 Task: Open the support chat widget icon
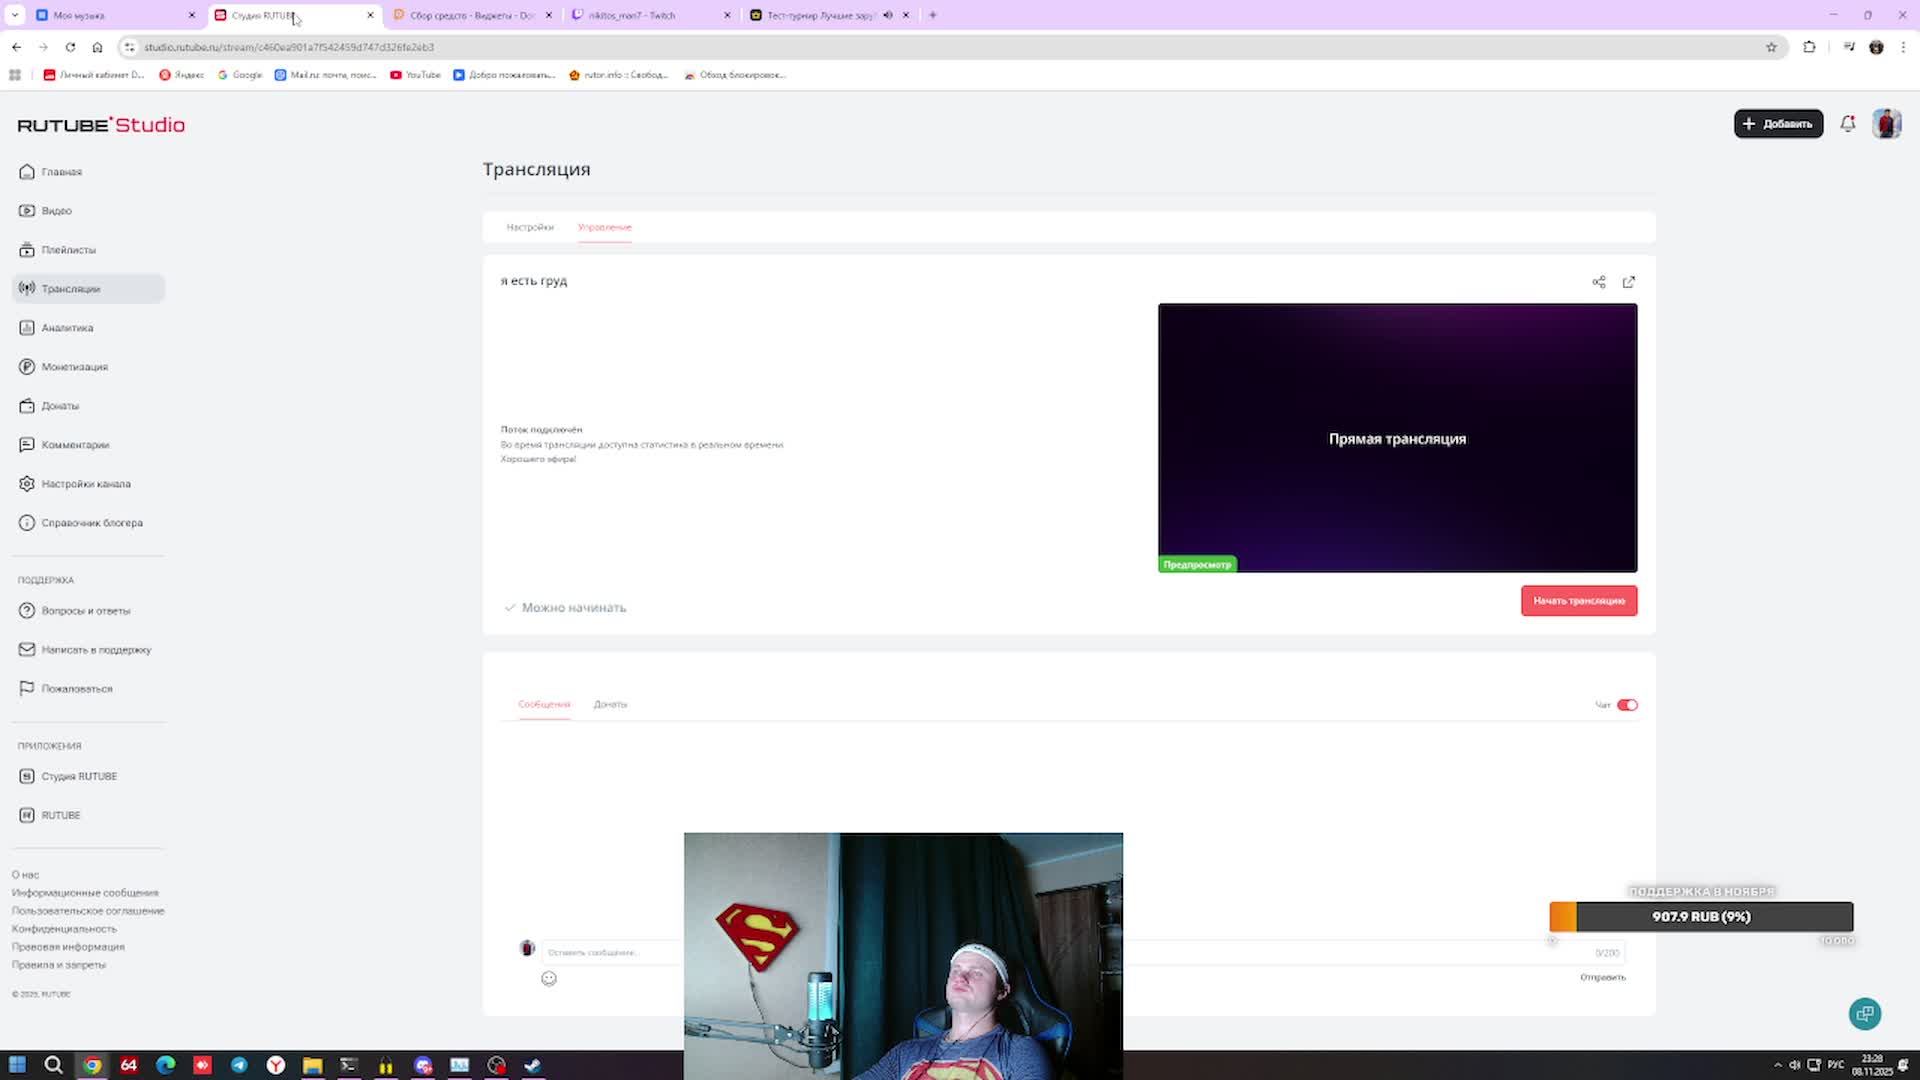pos(1864,1014)
